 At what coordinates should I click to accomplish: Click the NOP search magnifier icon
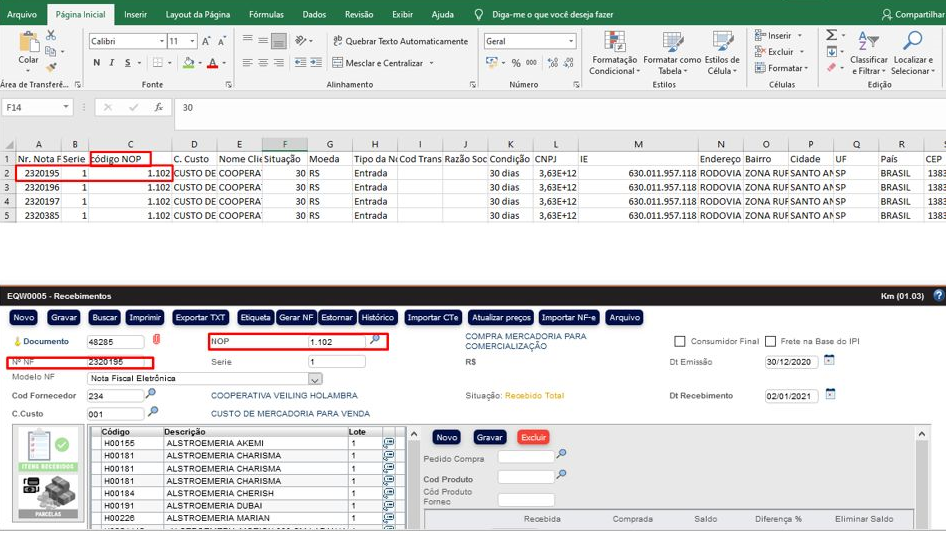coord(375,341)
